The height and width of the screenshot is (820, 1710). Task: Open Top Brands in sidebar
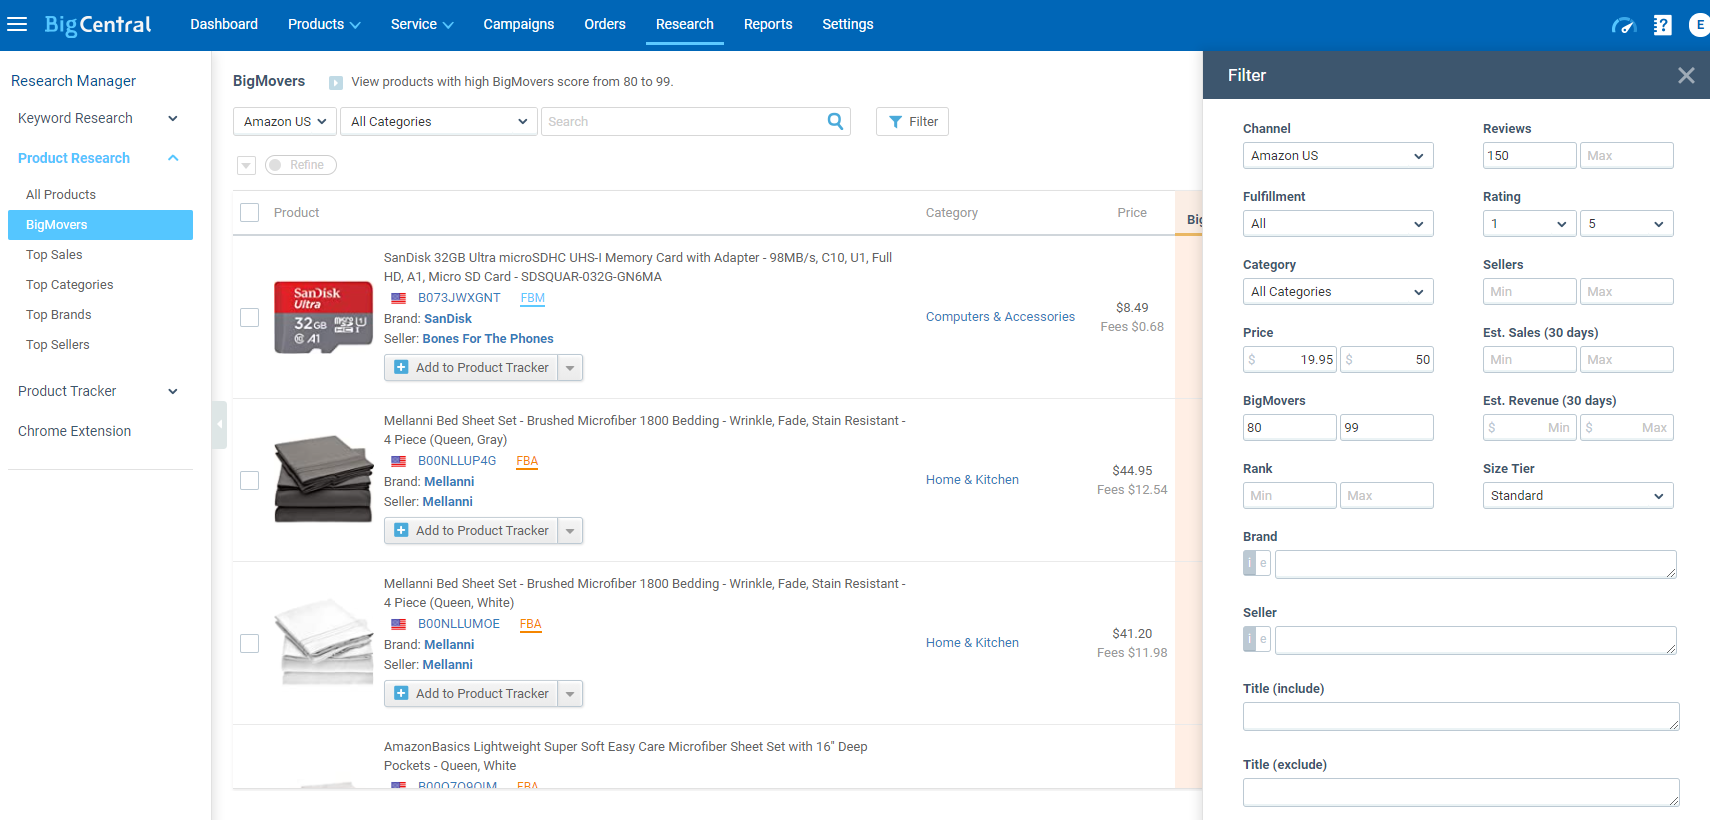pyautogui.click(x=59, y=314)
